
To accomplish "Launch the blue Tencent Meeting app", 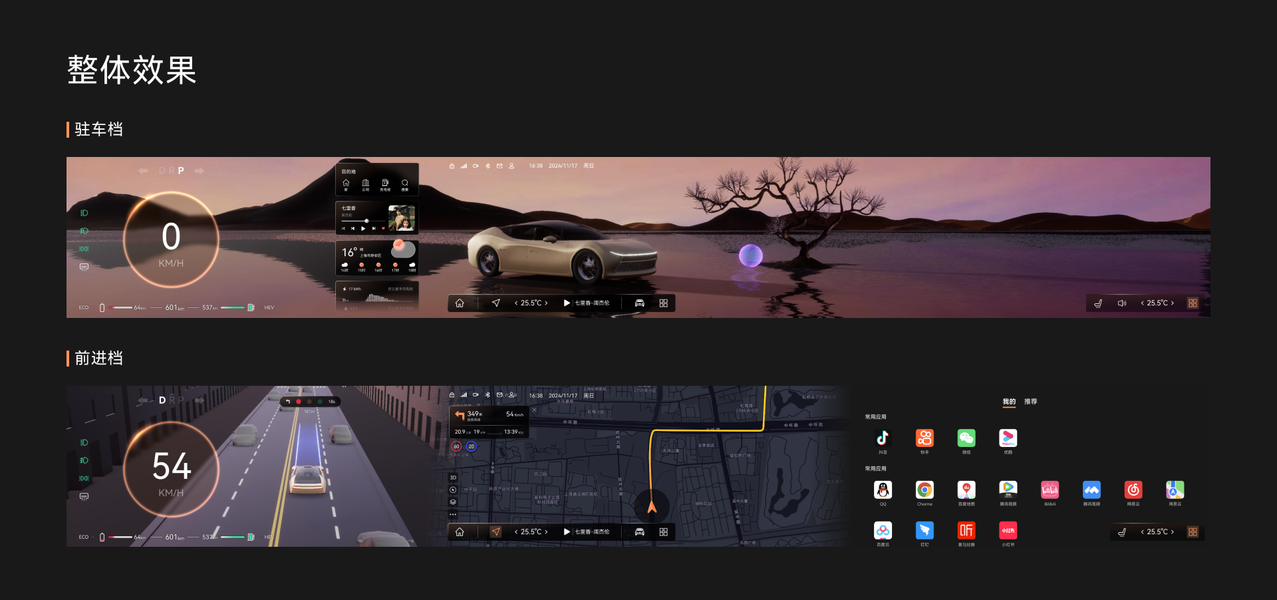I will [x=1092, y=490].
